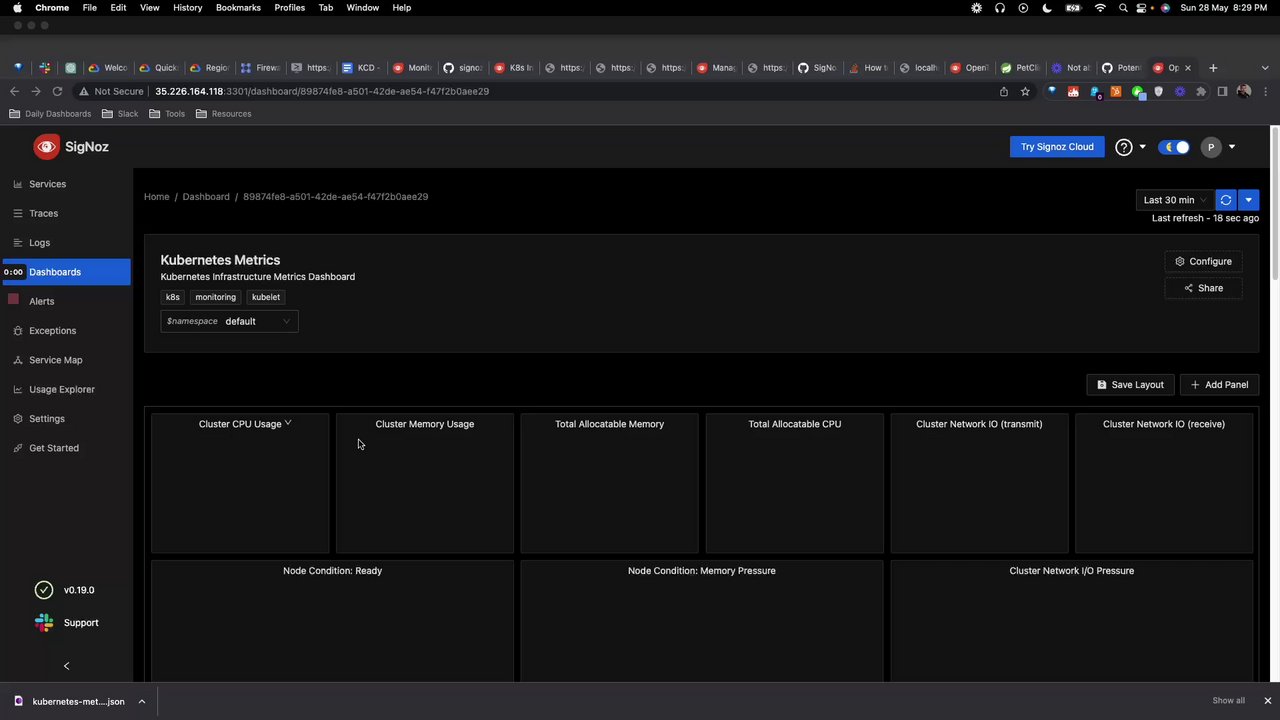Click the share page icon in address bar
This screenshot has width=1280, height=720.
pos(1004,91)
